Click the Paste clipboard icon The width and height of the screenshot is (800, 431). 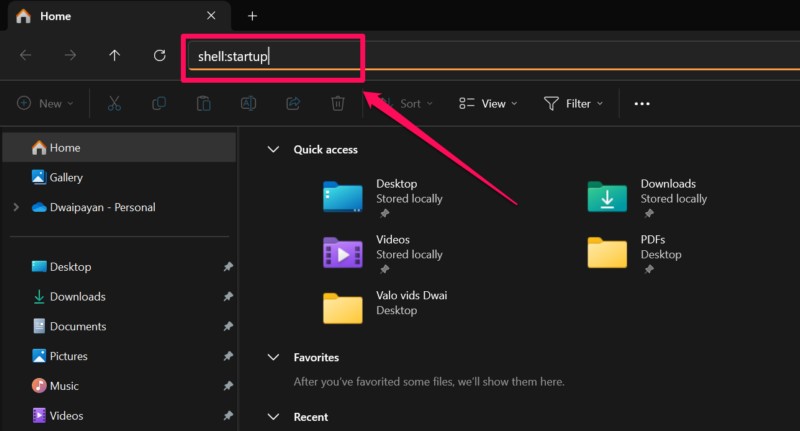[x=204, y=103]
